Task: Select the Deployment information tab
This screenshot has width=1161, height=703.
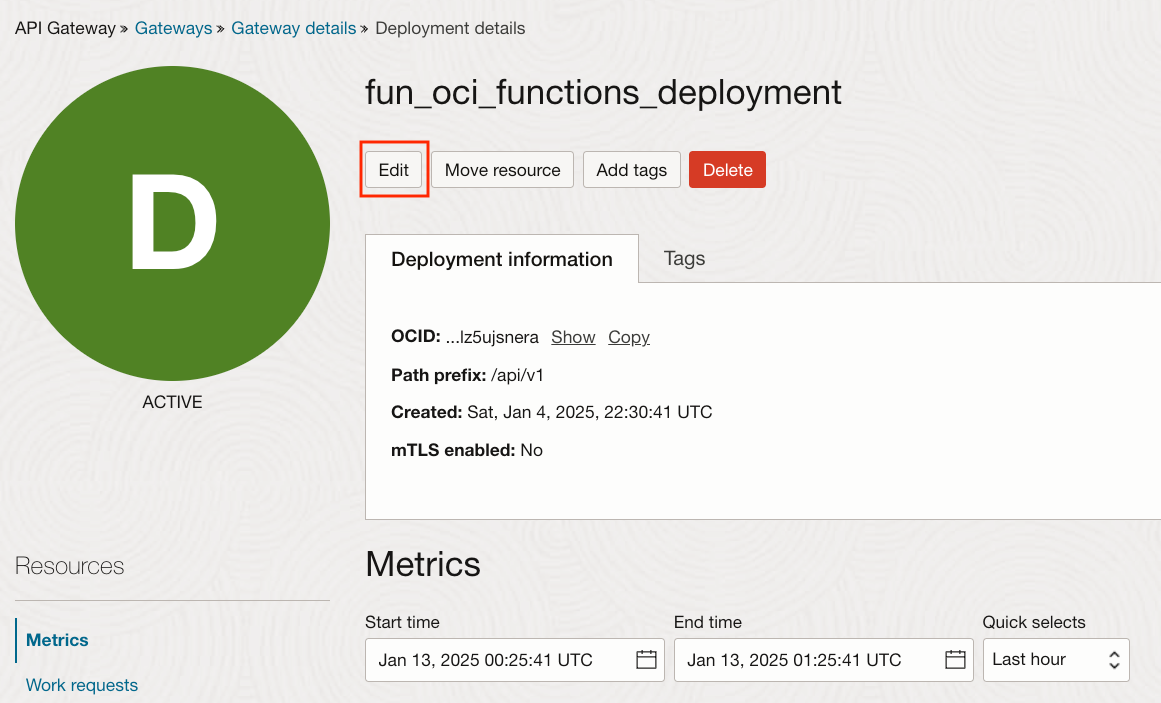Action: click(x=501, y=259)
